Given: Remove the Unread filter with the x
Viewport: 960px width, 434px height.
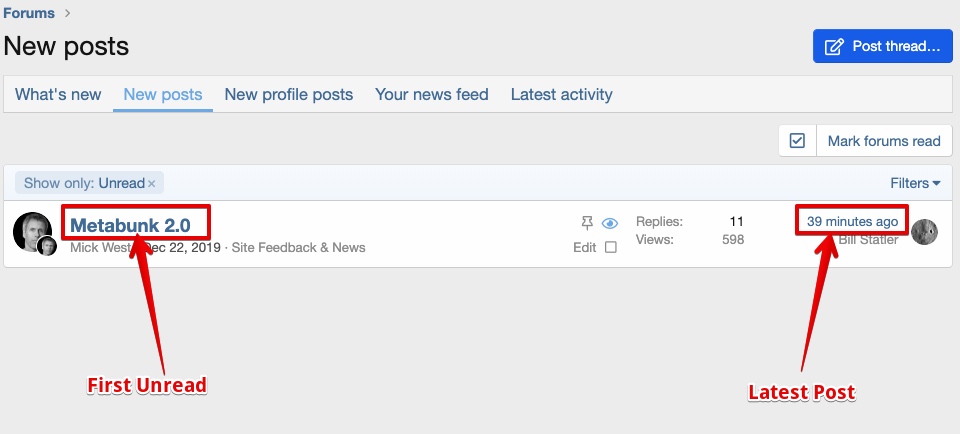Looking at the screenshot, I should [x=152, y=184].
